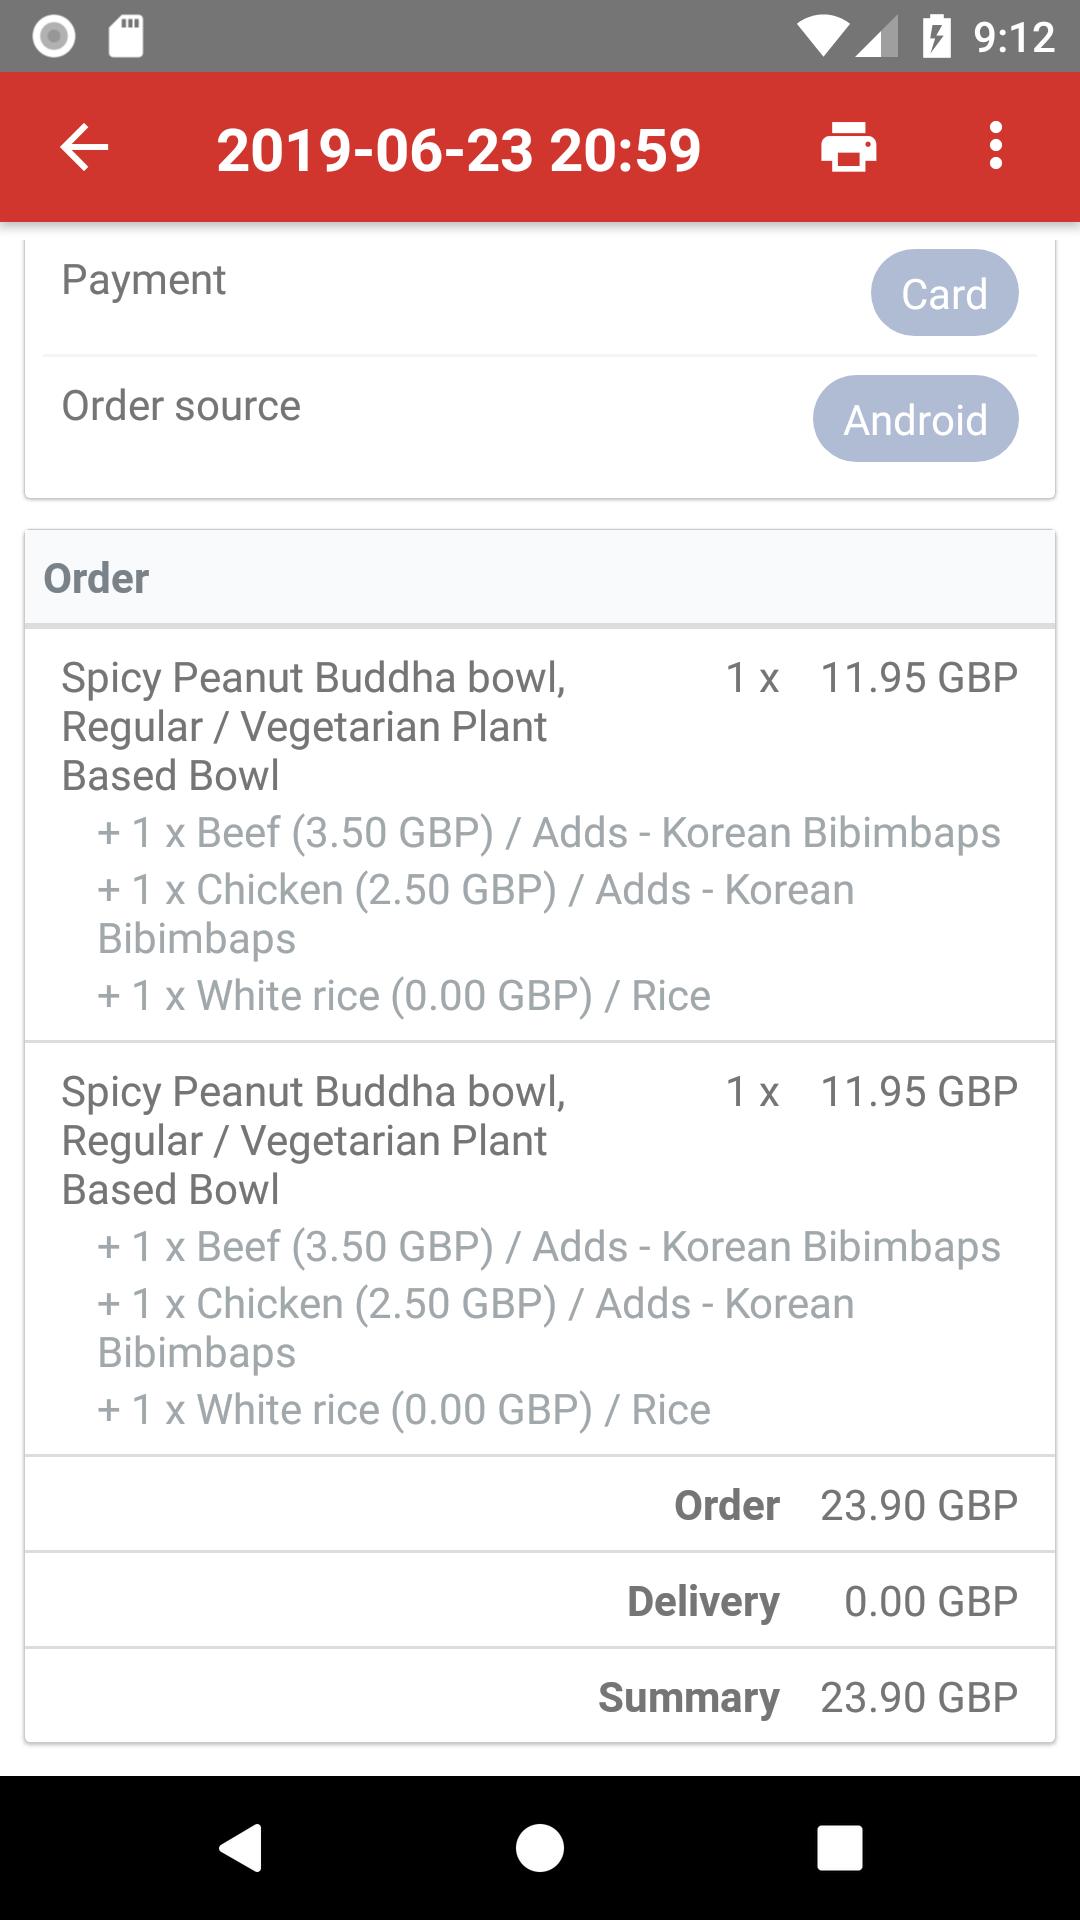Tap the back arrow in header
1080x1920 pixels.
[84, 148]
